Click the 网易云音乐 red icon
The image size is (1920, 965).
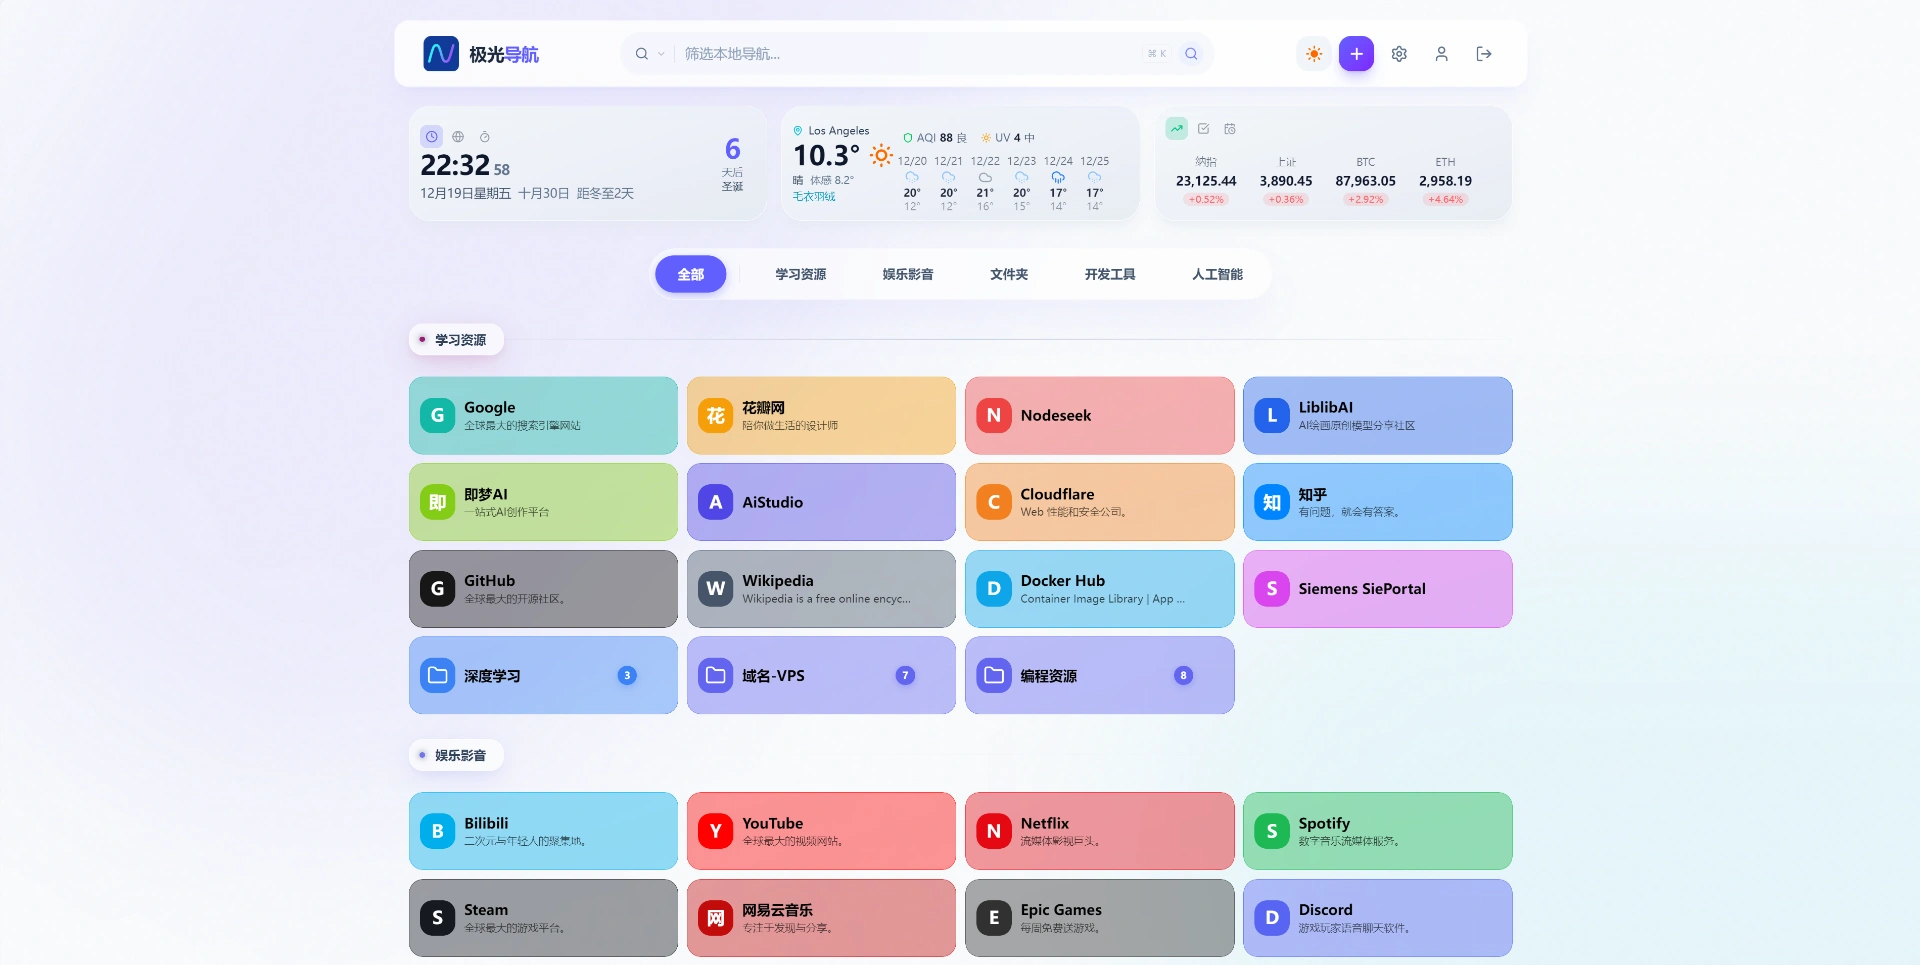(716, 918)
